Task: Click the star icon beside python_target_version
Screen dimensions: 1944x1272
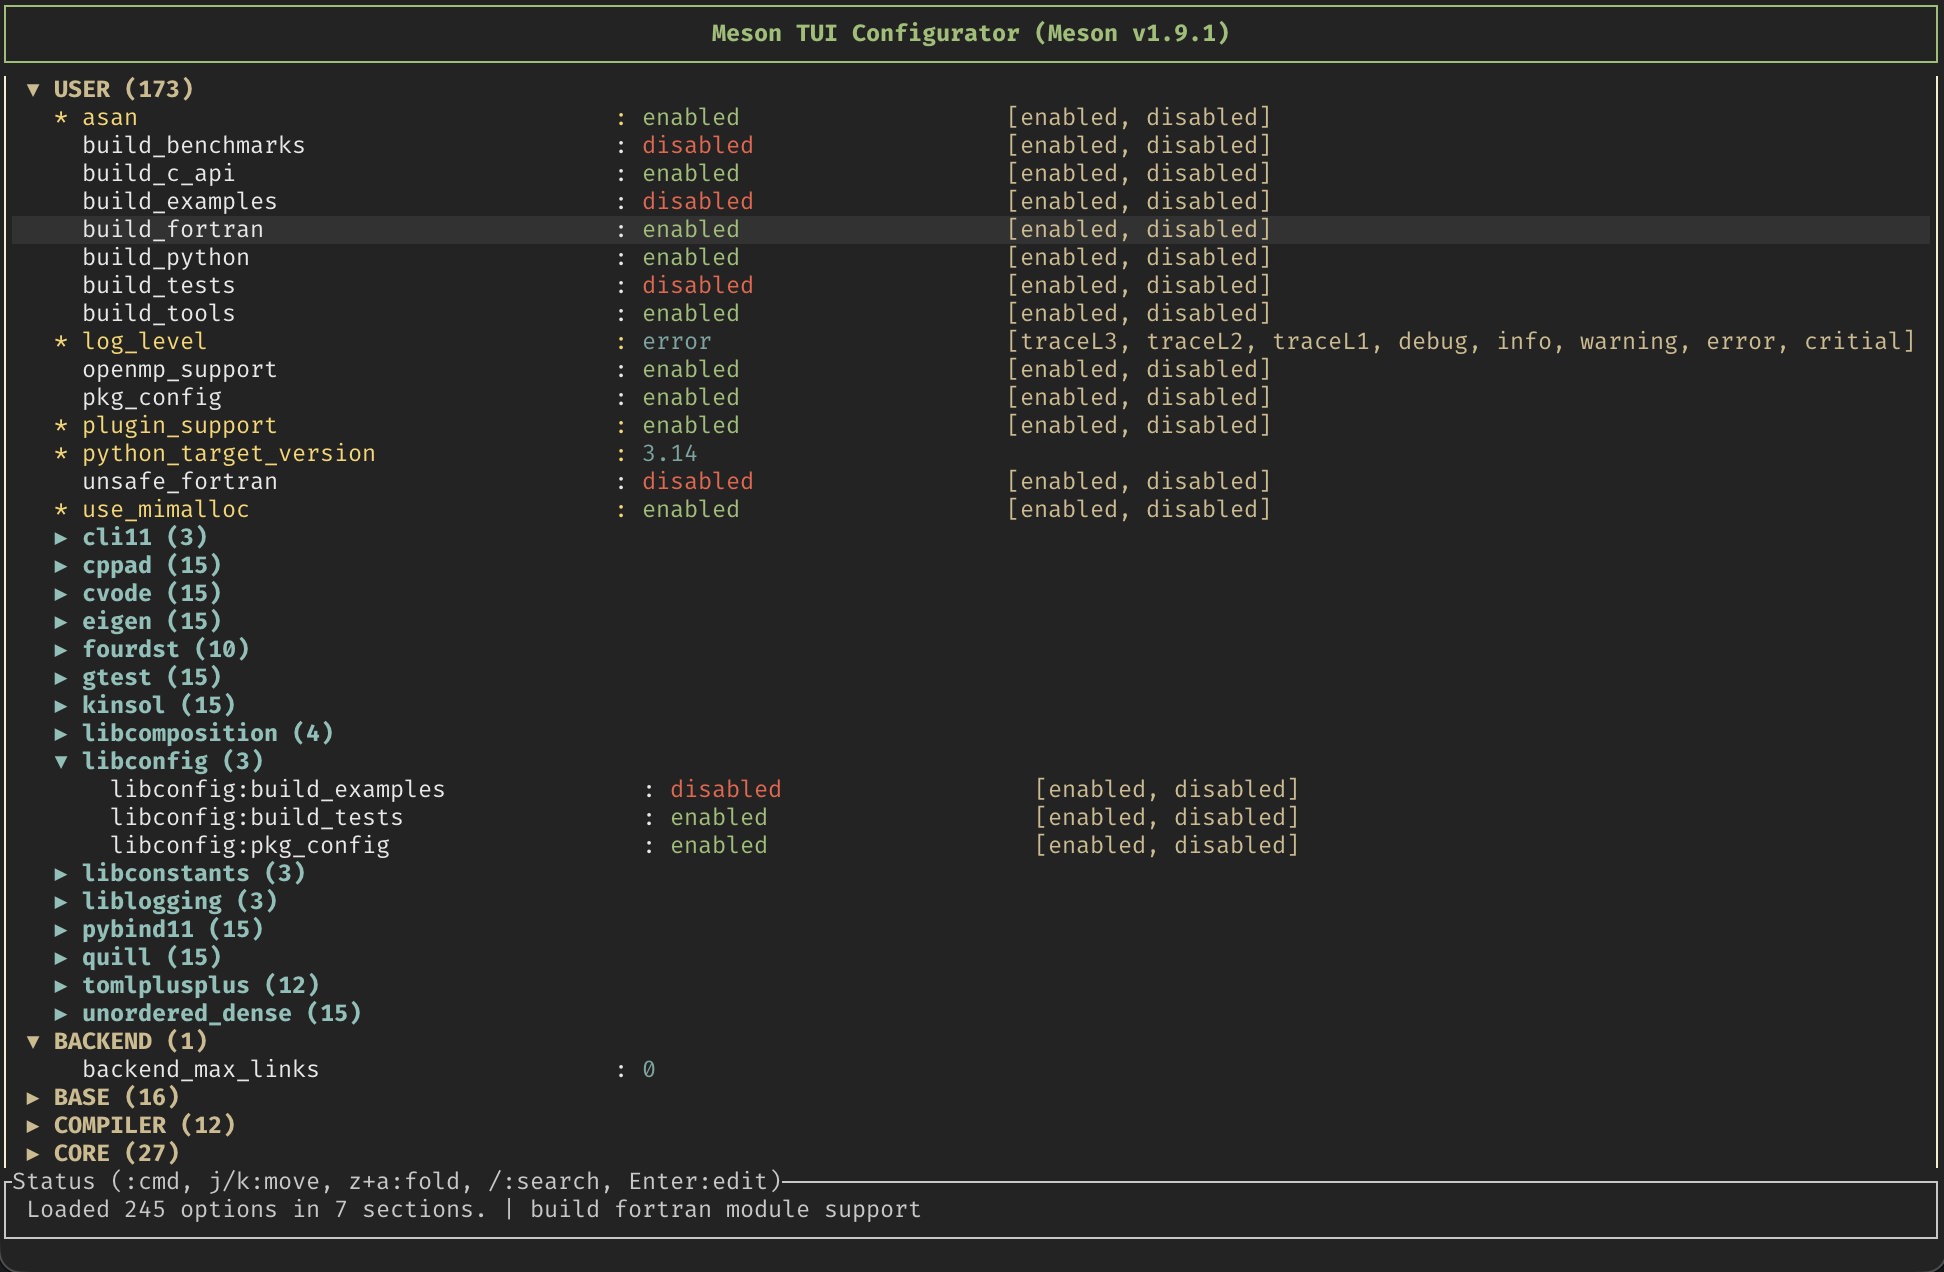Action: (61, 454)
